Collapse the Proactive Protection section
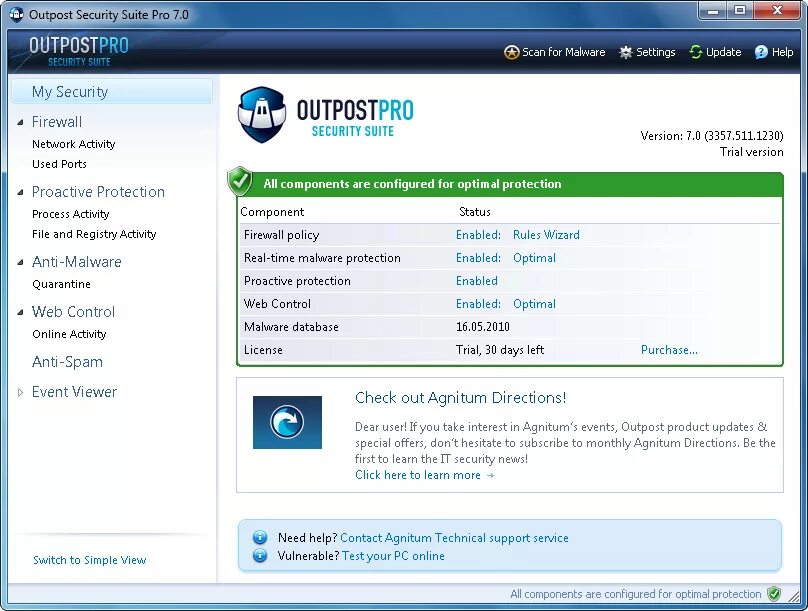This screenshot has width=808, height=611. click(x=21, y=192)
